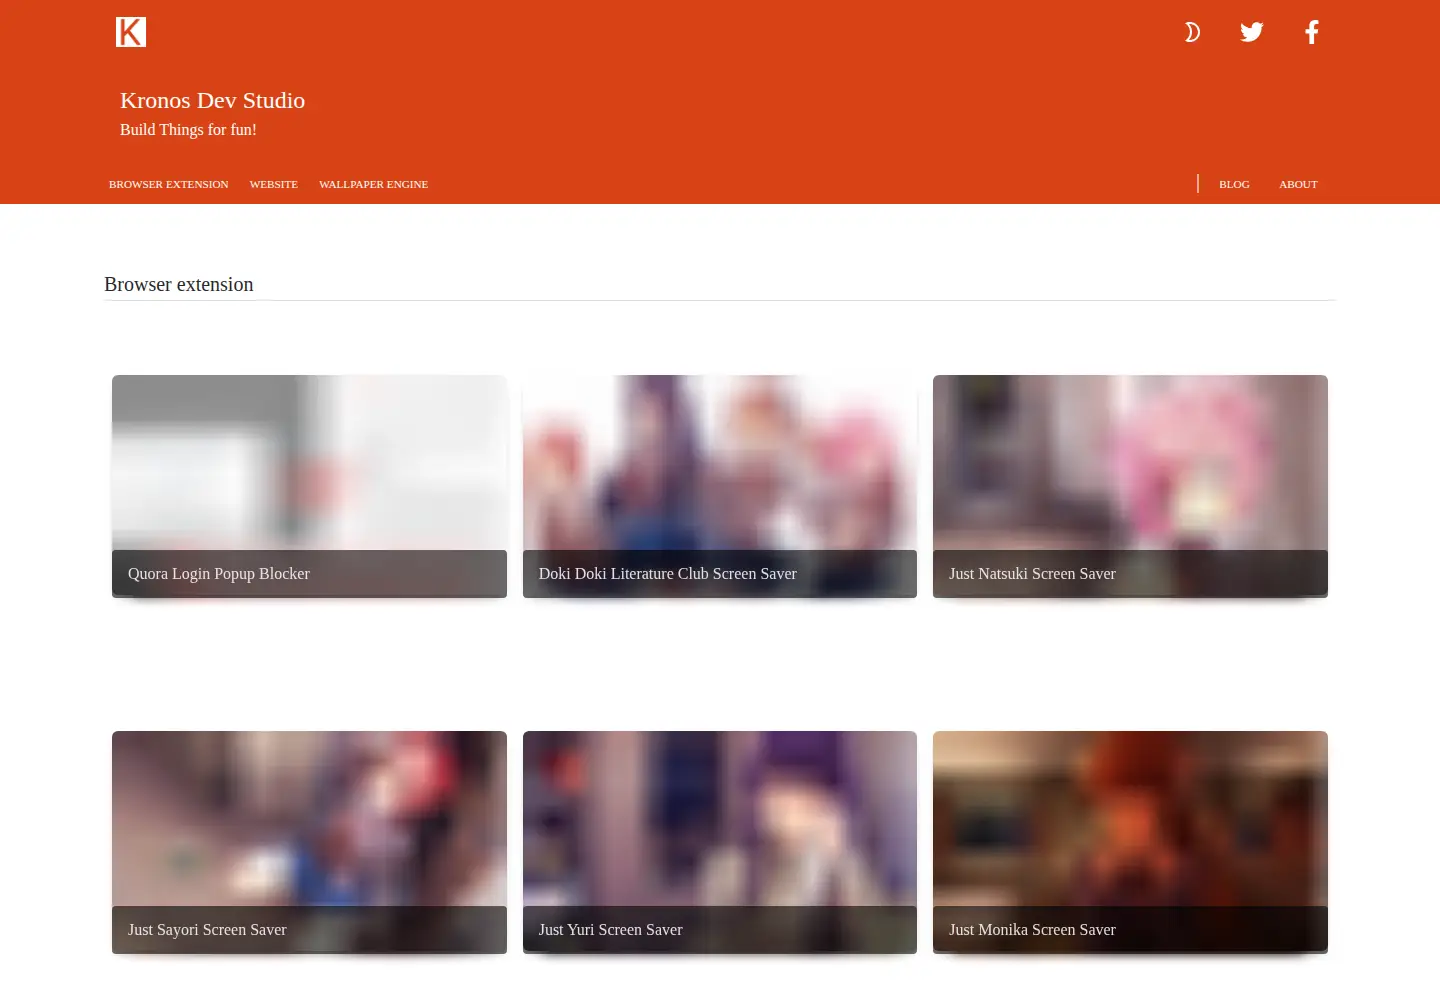Go to the Blog page
The width and height of the screenshot is (1440, 1000).
(1234, 184)
